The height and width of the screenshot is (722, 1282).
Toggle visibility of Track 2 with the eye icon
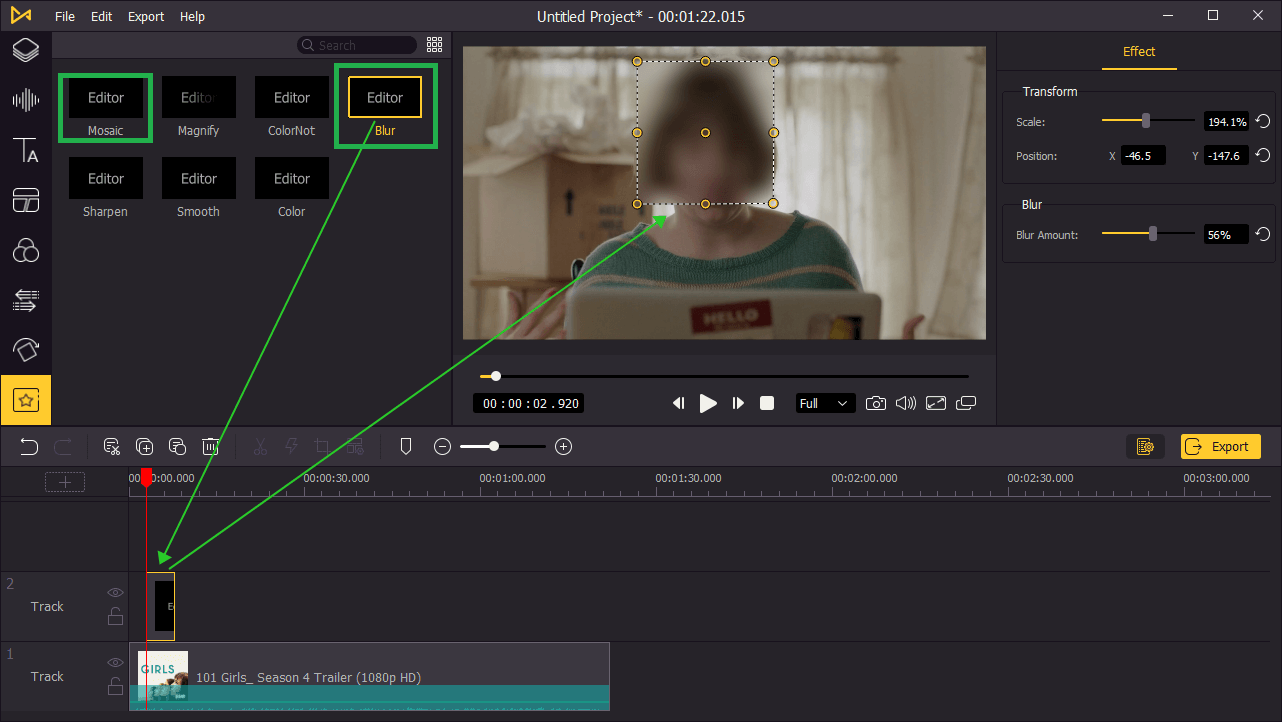(115, 592)
